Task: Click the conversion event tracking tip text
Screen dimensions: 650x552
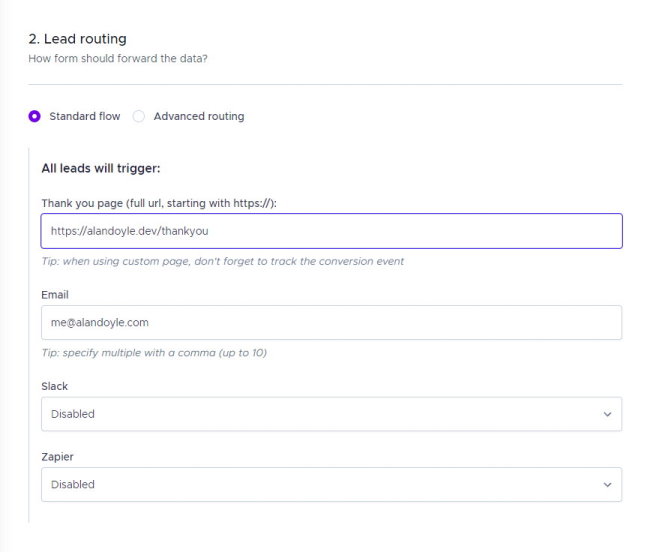Action: tap(223, 261)
